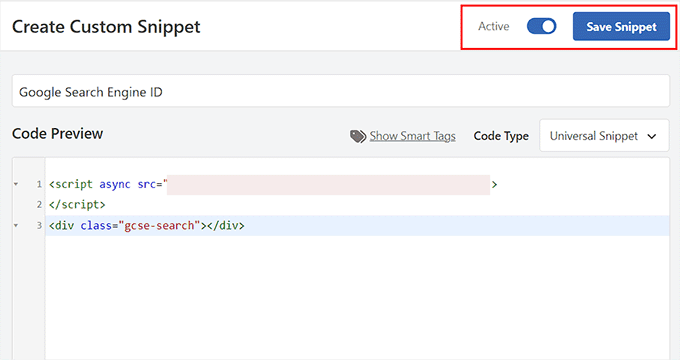Click the empty area of the code editor
The height and width of the screenshot is (360, 680).
point(357,297)
